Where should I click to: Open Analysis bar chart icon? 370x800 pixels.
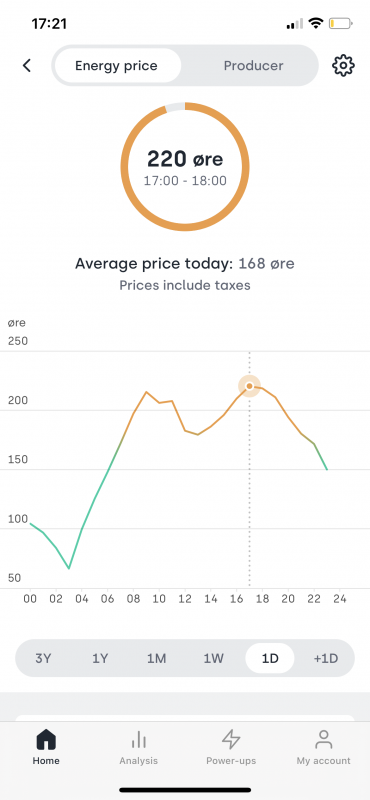pyautogui.click(x=138, y=739)
